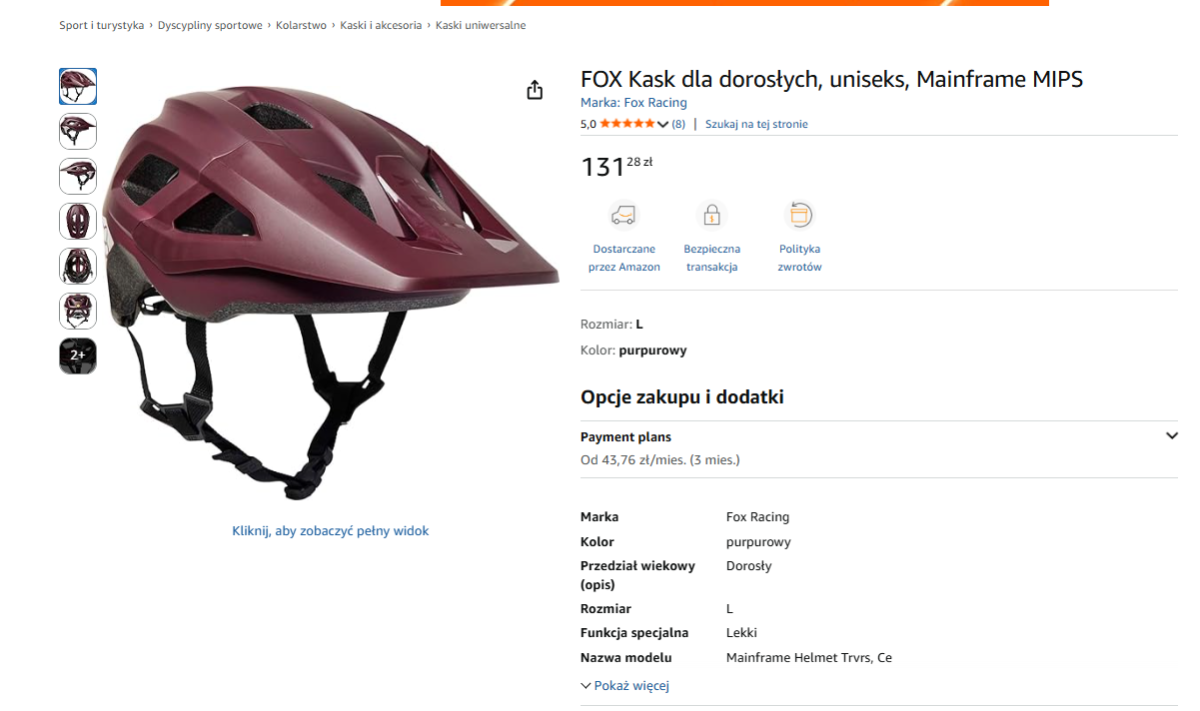Go to Kolarstwo breadcrumb category
This screenshot has height=711, width=1200.
point(301,25)
